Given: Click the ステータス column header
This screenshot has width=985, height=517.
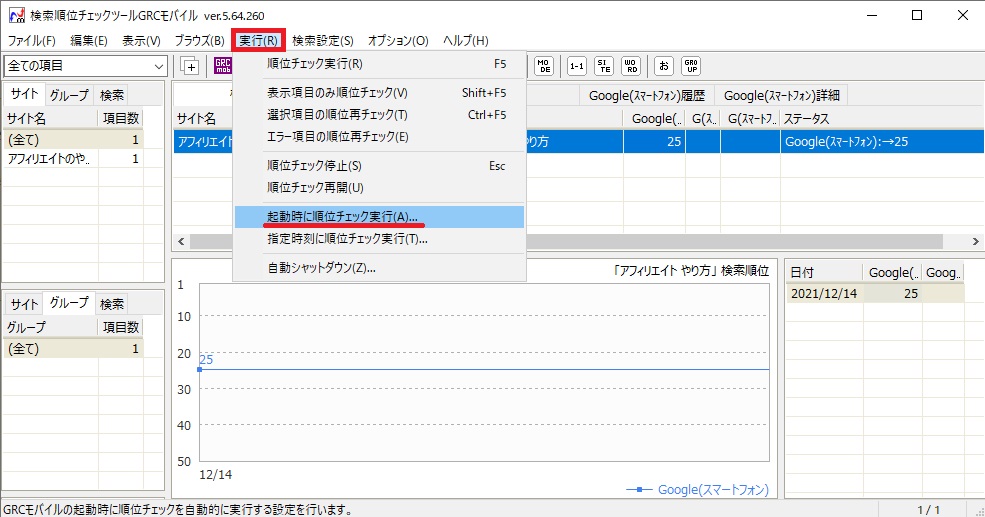Looking at the screenshot, I should tap(882, 118).
